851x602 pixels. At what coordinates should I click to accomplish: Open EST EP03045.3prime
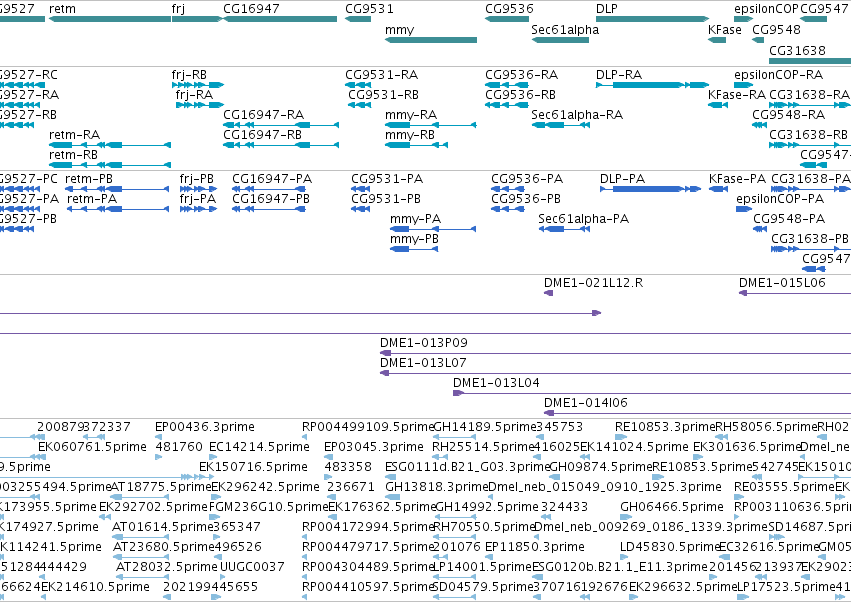tap(328, 457)
